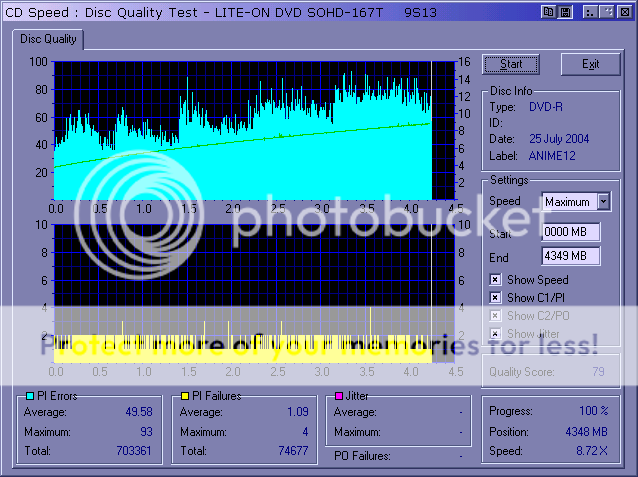Viewport: 638px width, 477px height.
Task: Click the End position field showing 4349 MB
Action: coord(571,256)
